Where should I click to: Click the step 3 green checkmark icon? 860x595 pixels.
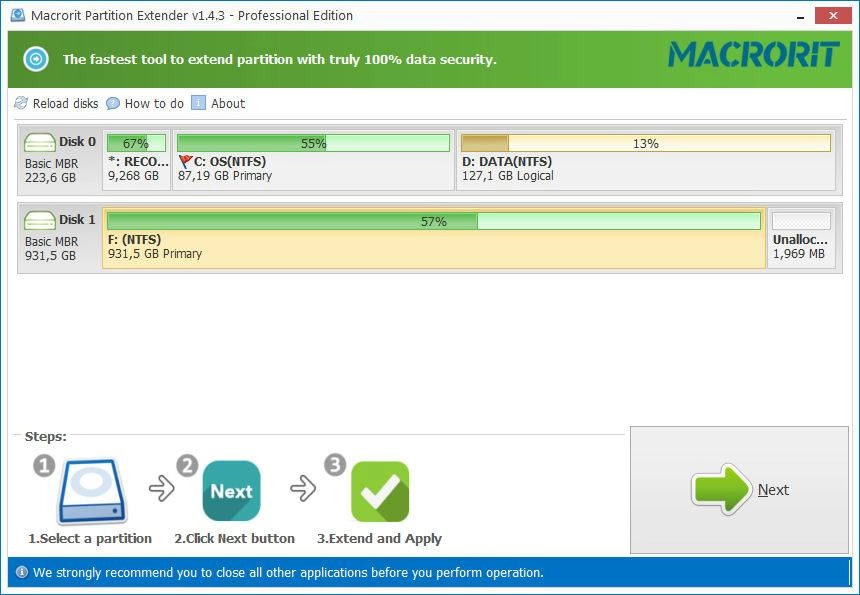coord(380,491)
